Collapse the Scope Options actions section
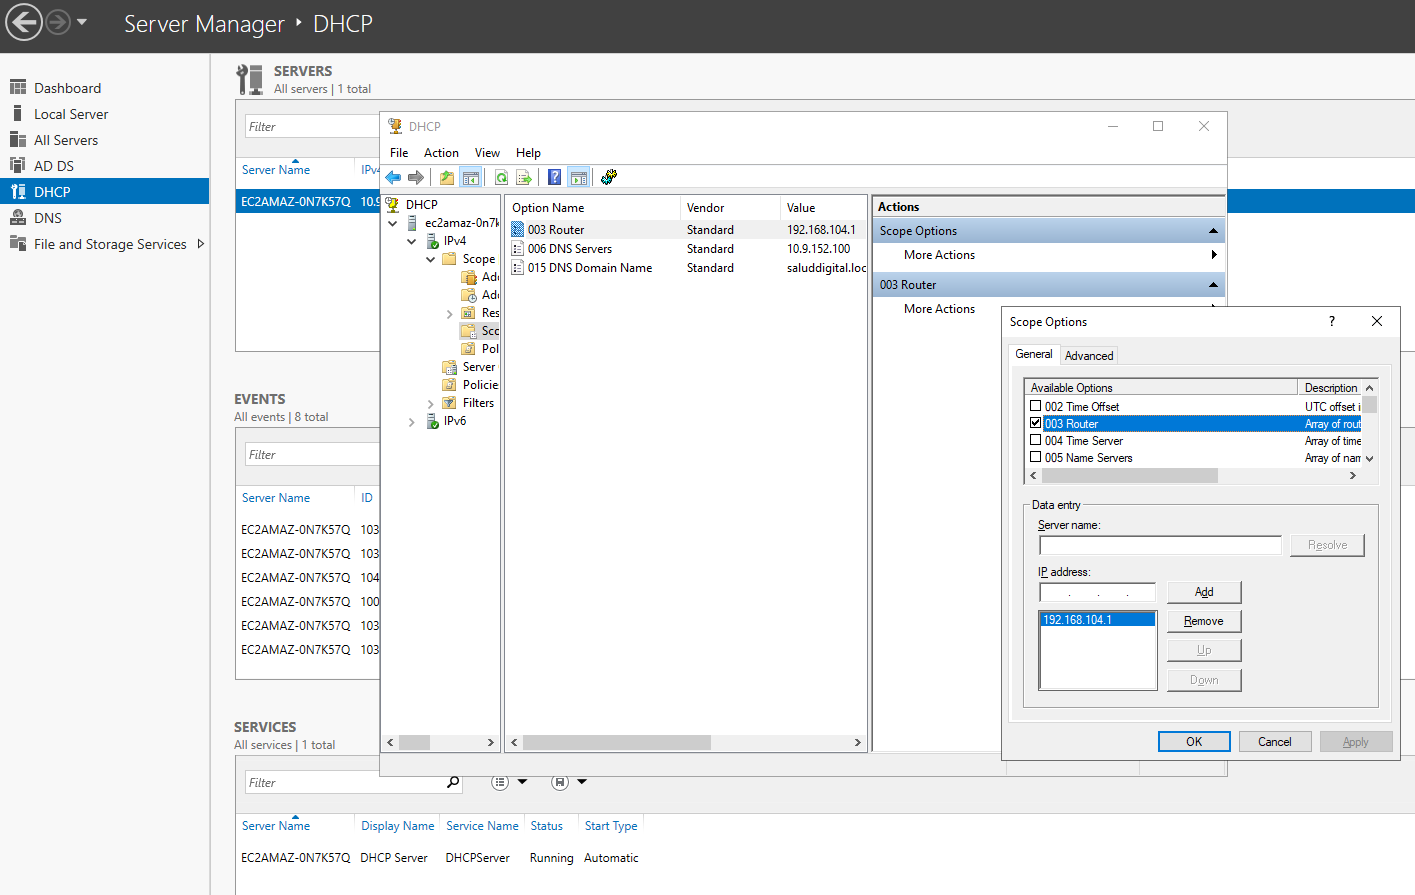 click(1213, 231)
